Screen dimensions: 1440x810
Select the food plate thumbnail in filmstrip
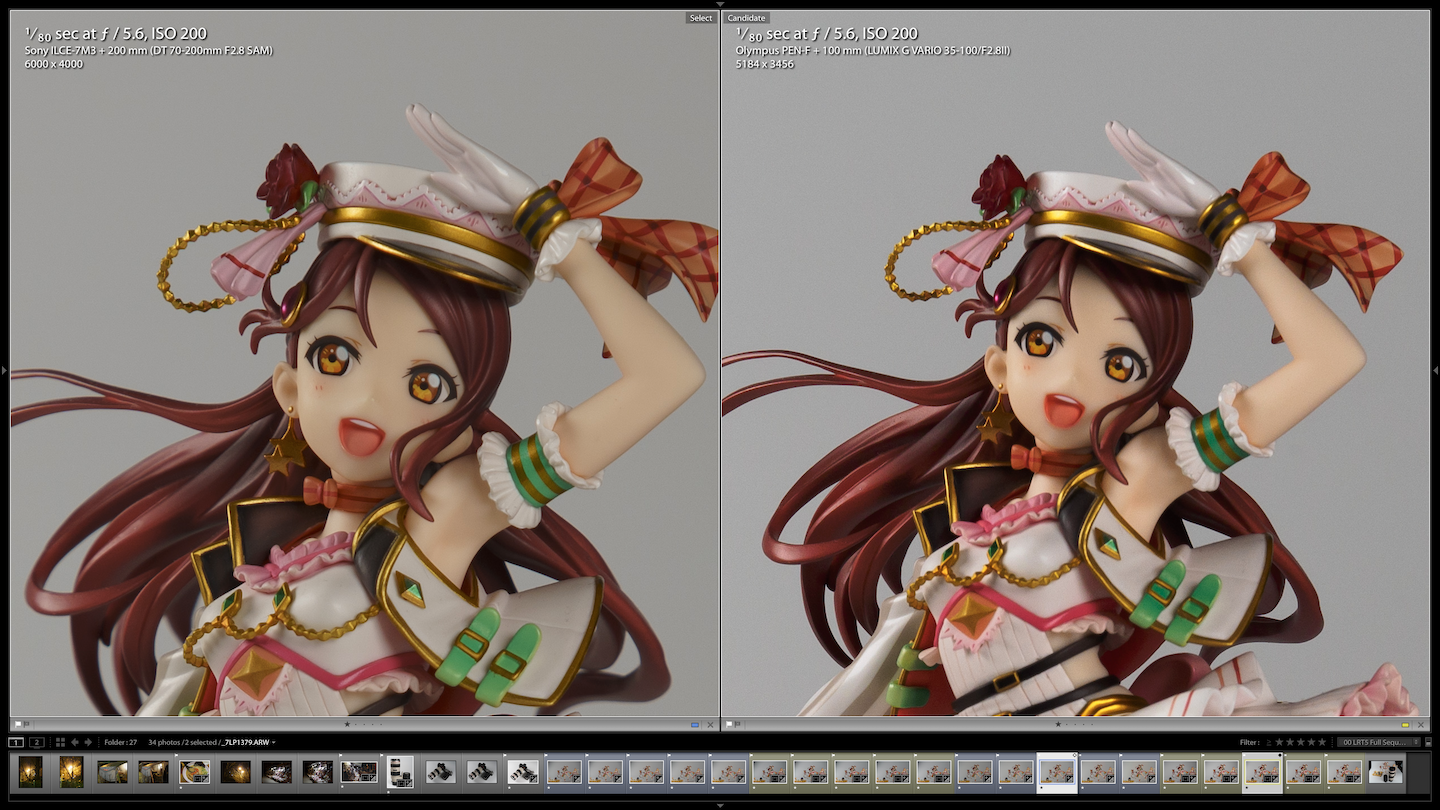coord(194,772)
